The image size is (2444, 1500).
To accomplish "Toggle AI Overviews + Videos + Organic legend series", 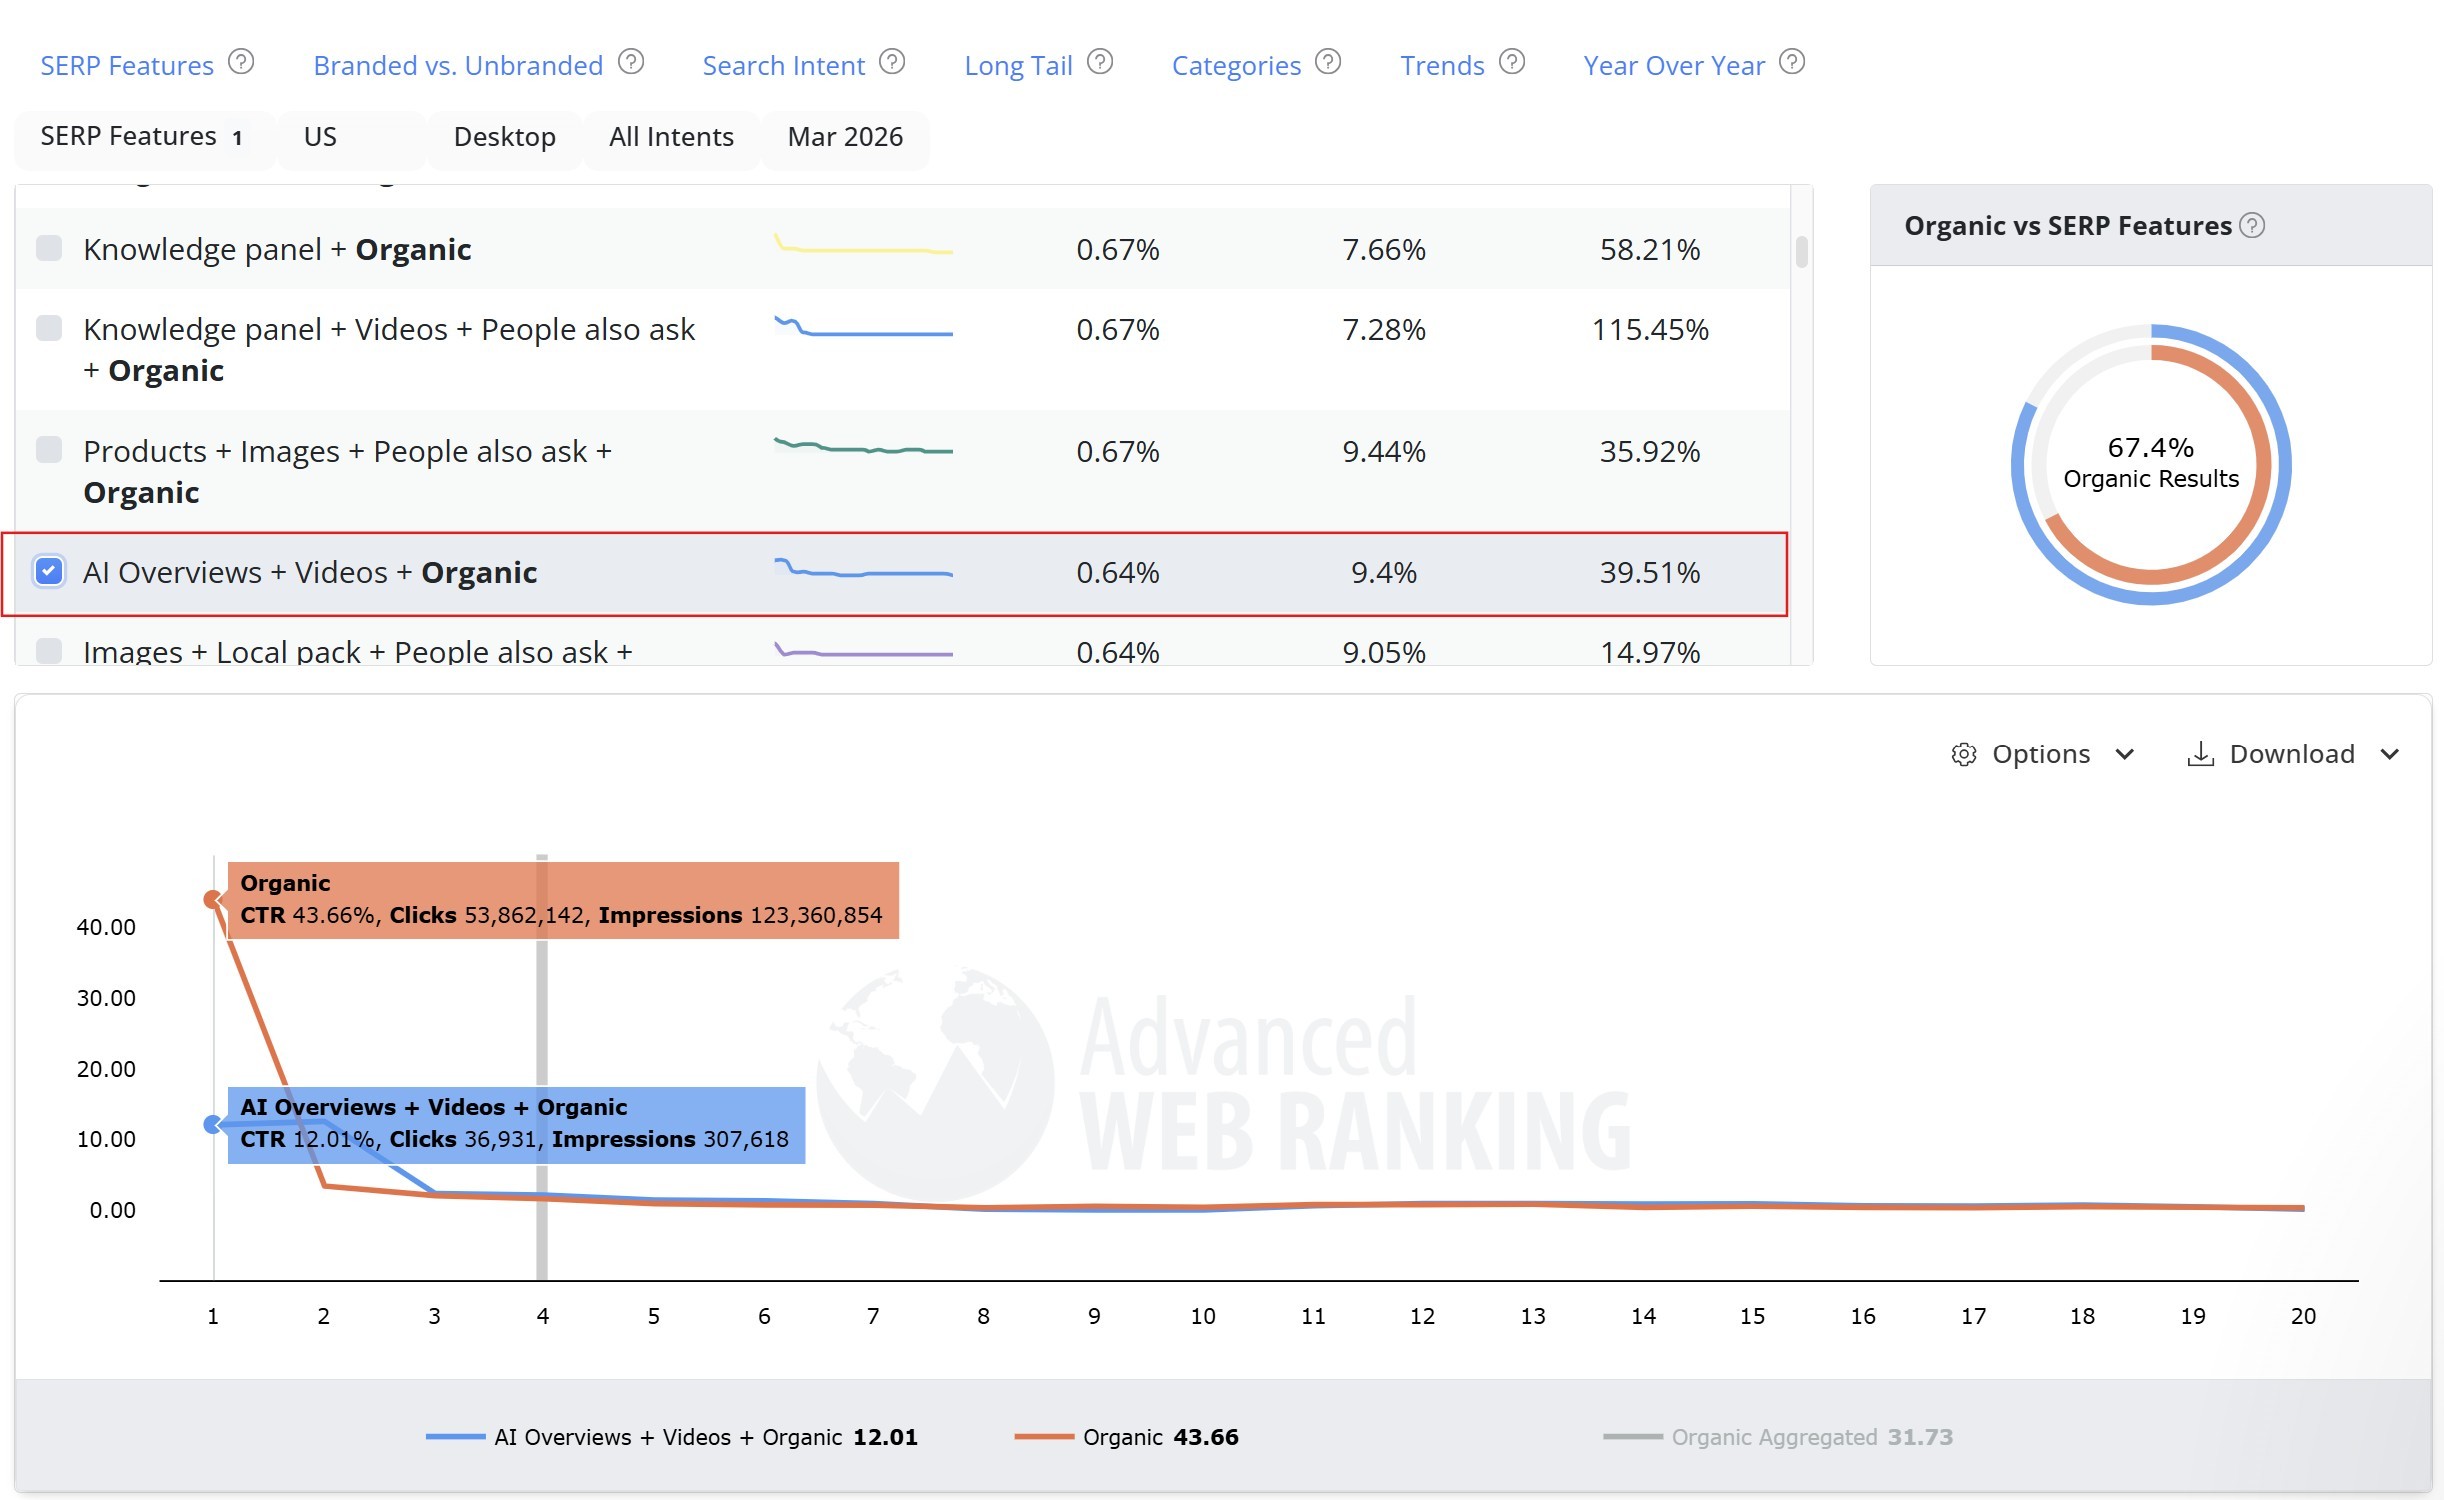I will click(x=671, y=1437).
